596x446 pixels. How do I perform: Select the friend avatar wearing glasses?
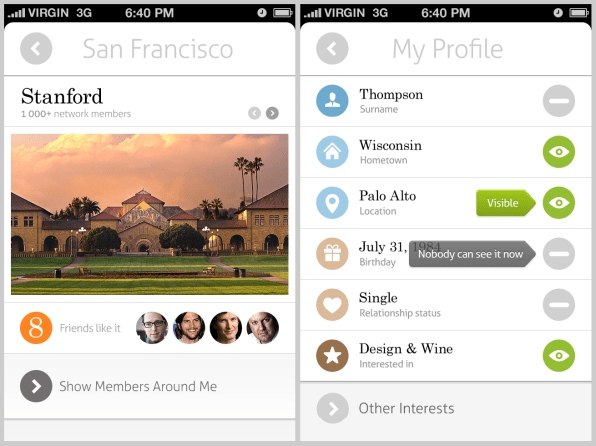[x=152, y=328]
